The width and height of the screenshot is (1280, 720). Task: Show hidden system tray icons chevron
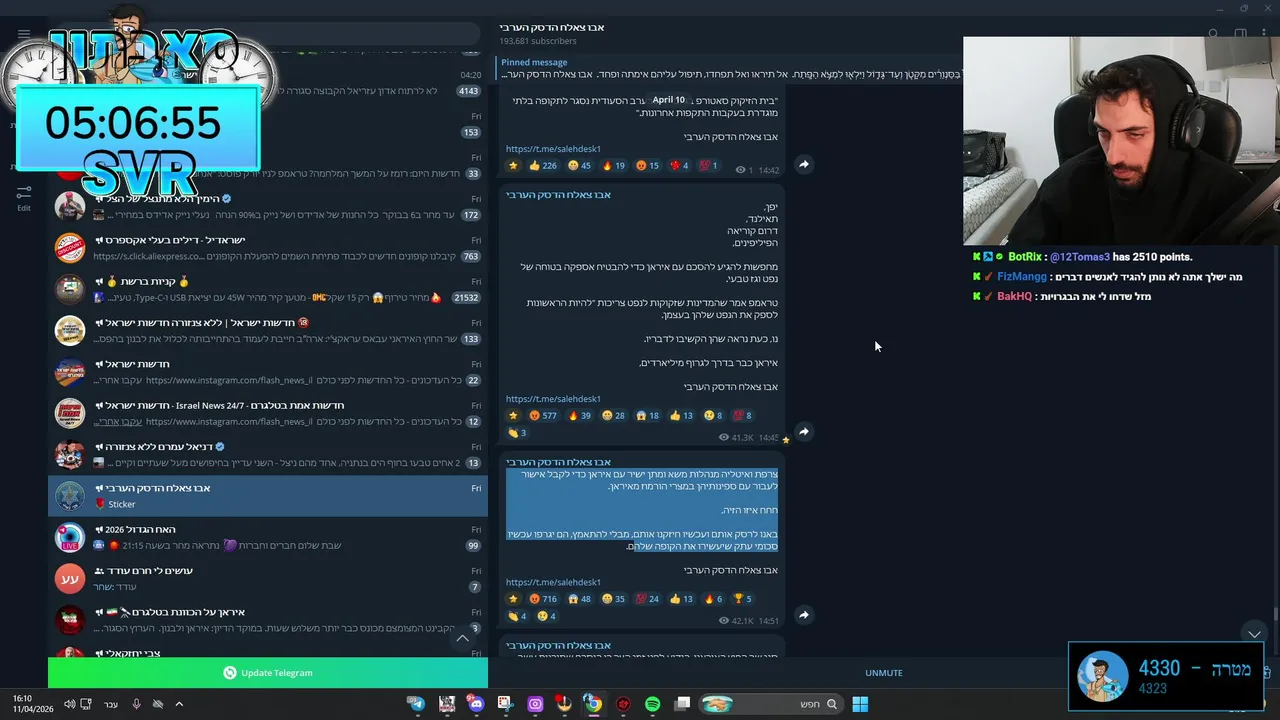coord(178,704)
